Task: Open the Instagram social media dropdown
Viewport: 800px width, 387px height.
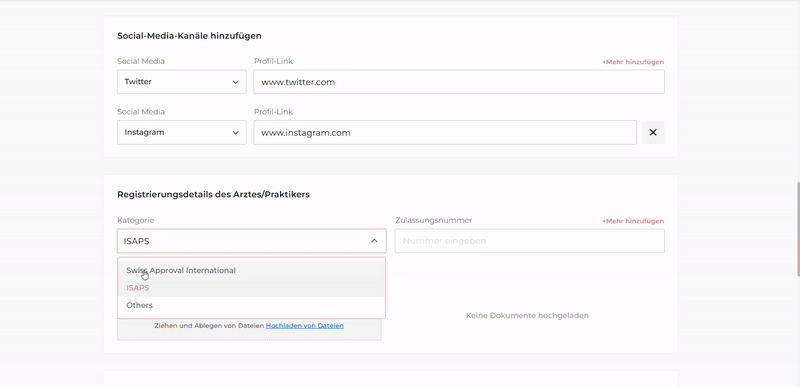Action: 182,133
